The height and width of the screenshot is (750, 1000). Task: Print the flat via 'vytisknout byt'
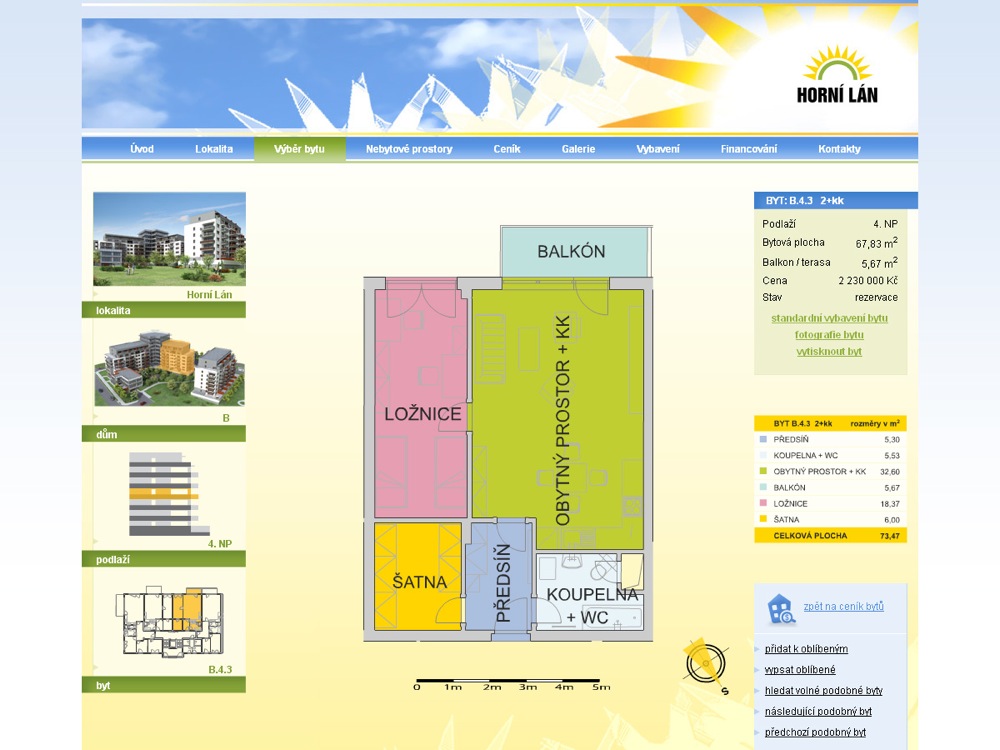(829, 352)
